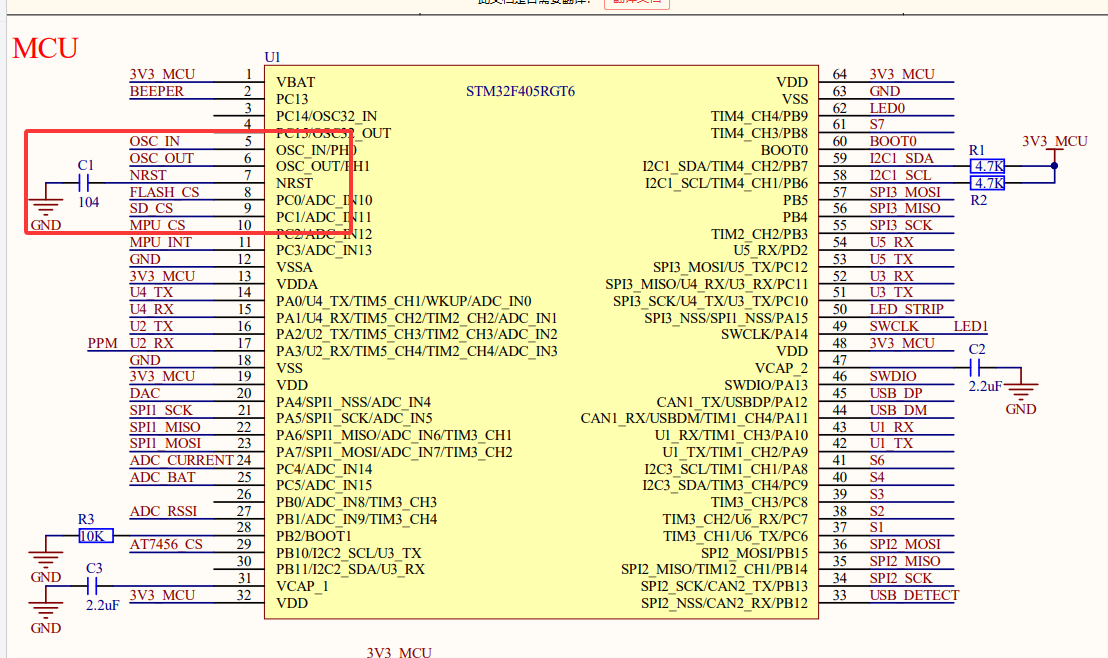Select the U3_RX net label
The width and height of the screenshot is (1108, 658).
[x=891, y=276]
